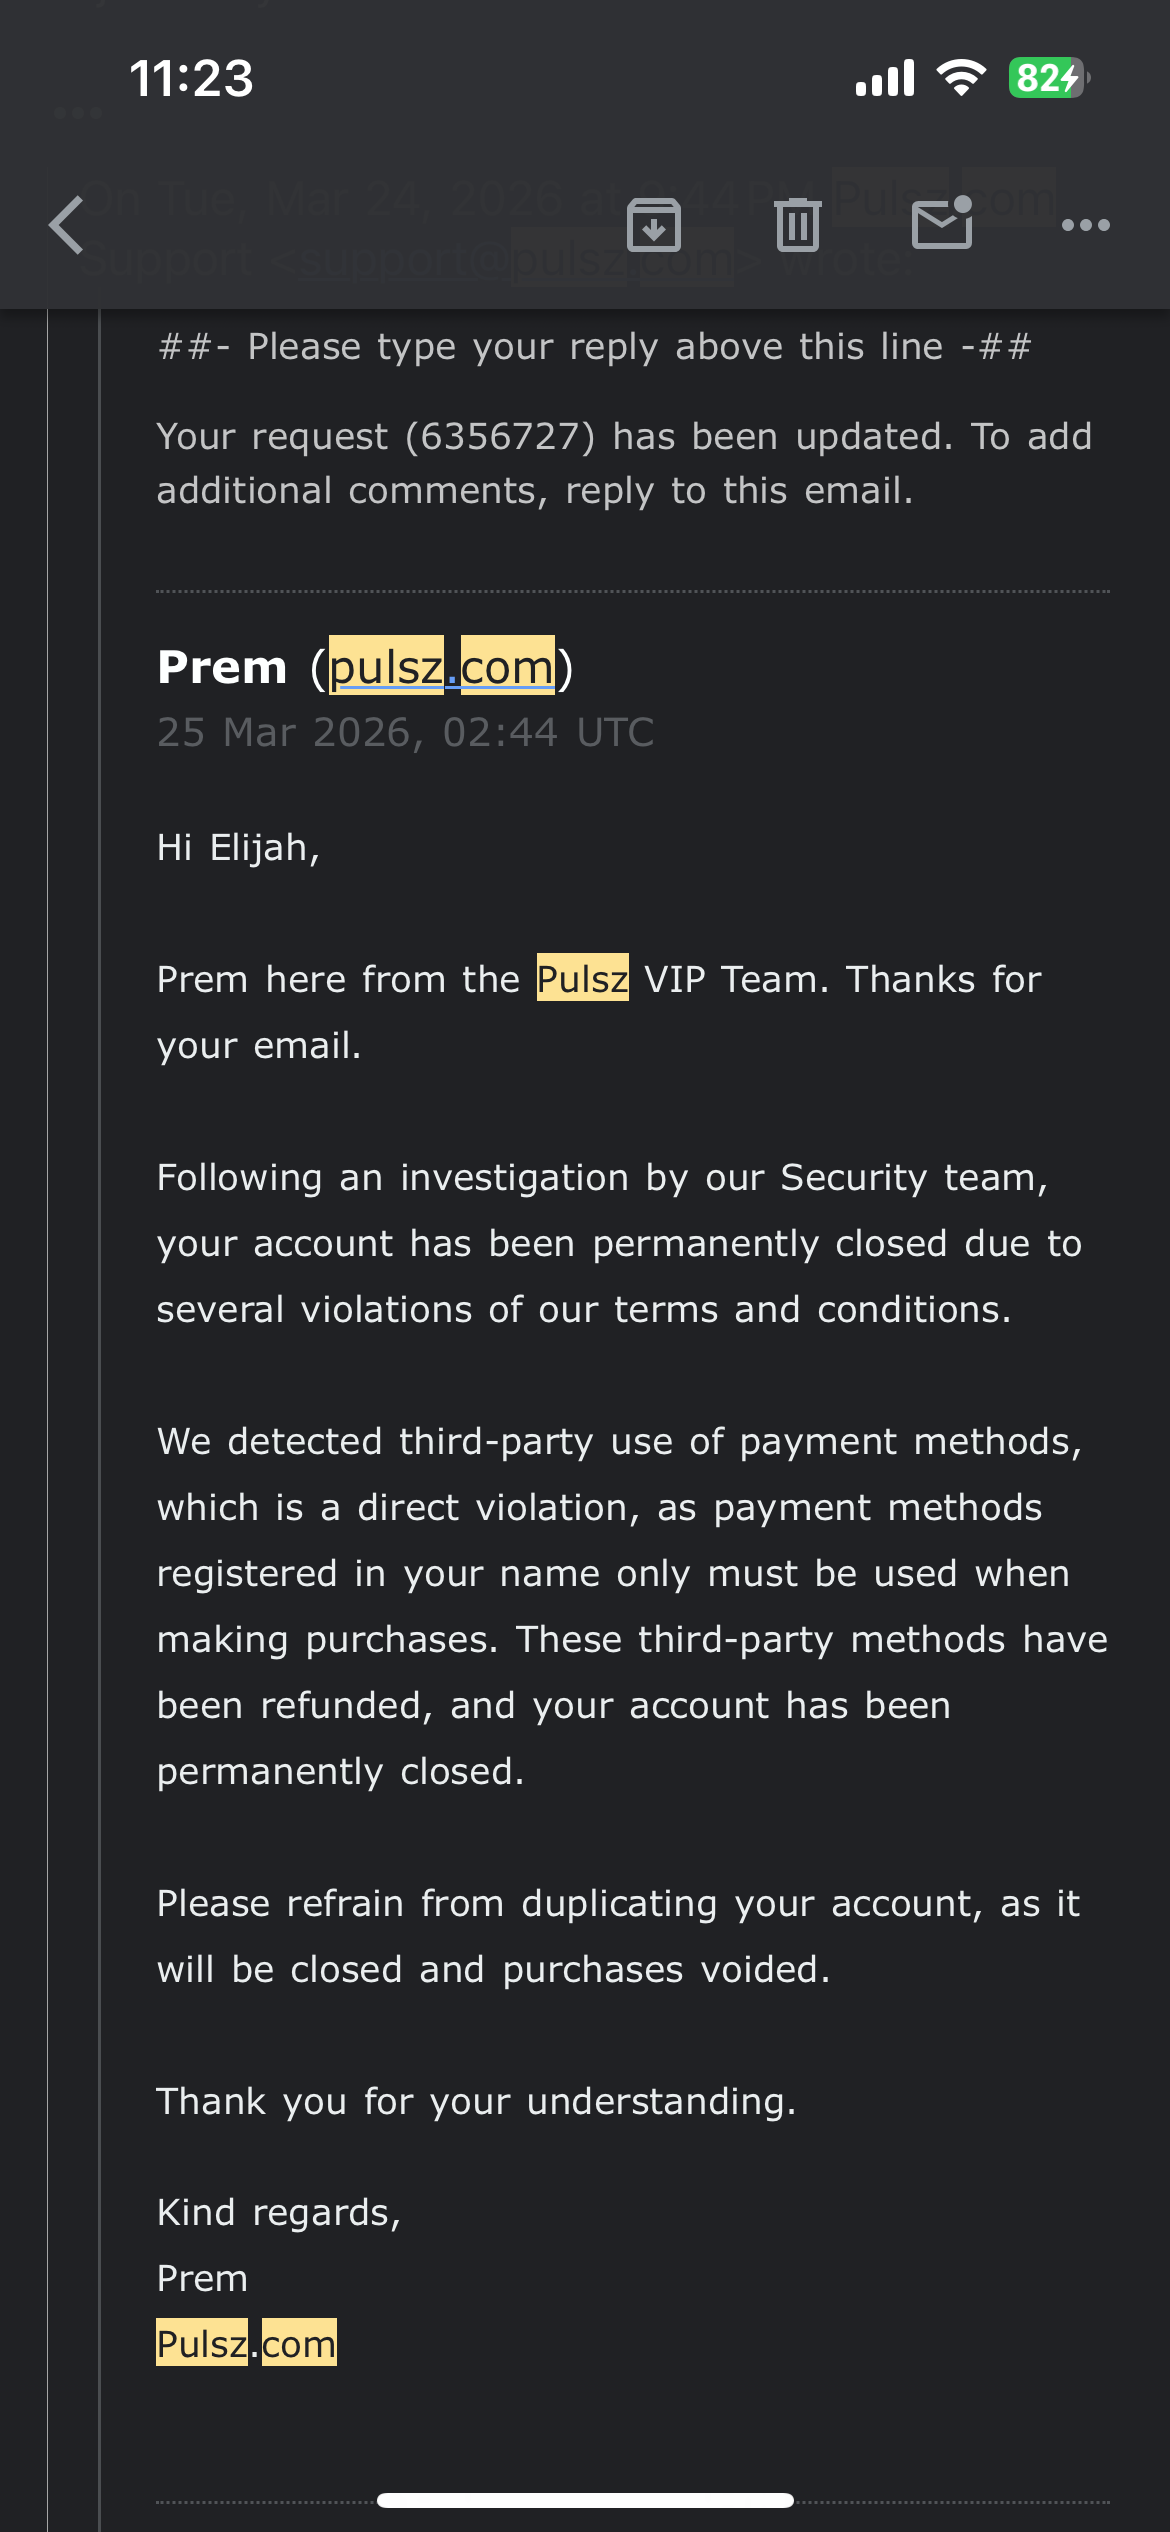Tap the 'Hi Elijah,' greeting line
Screen dimensions: 1170x2532
(x=238, y=847)
